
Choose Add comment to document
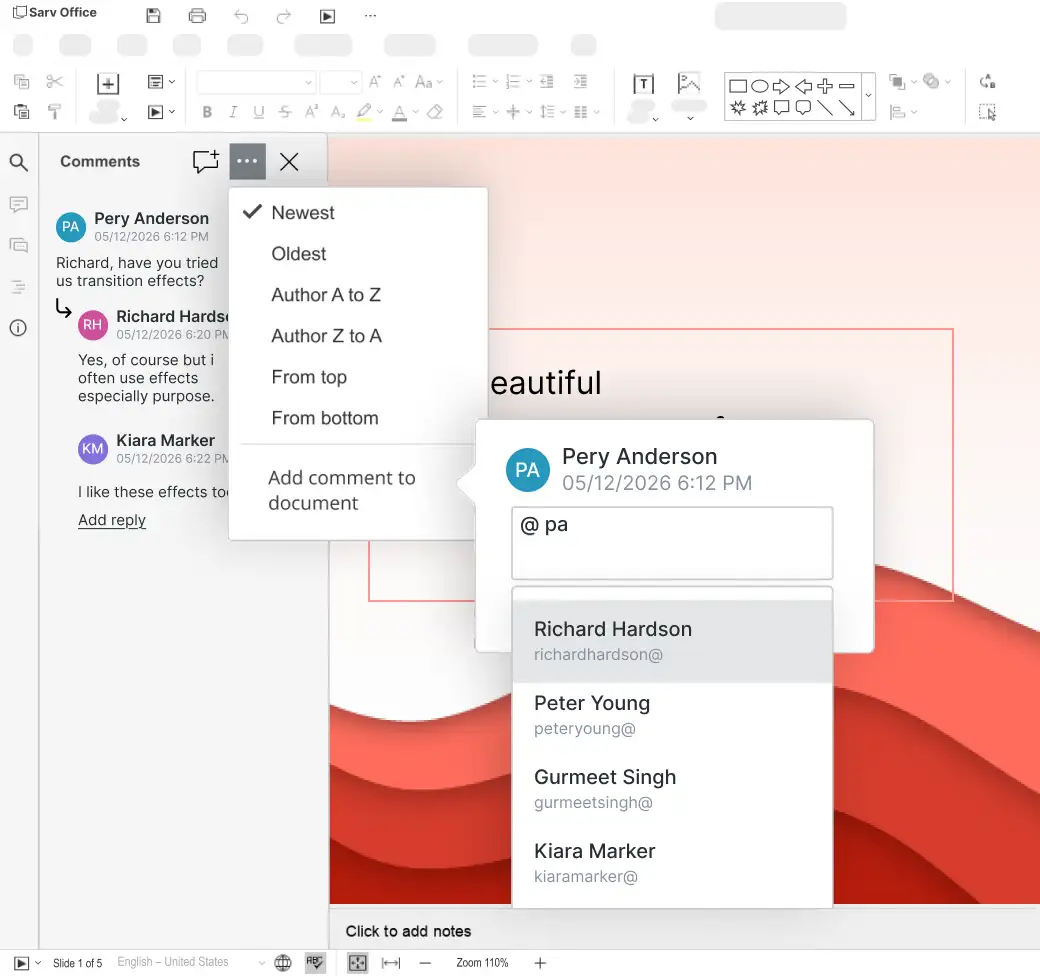341,490
